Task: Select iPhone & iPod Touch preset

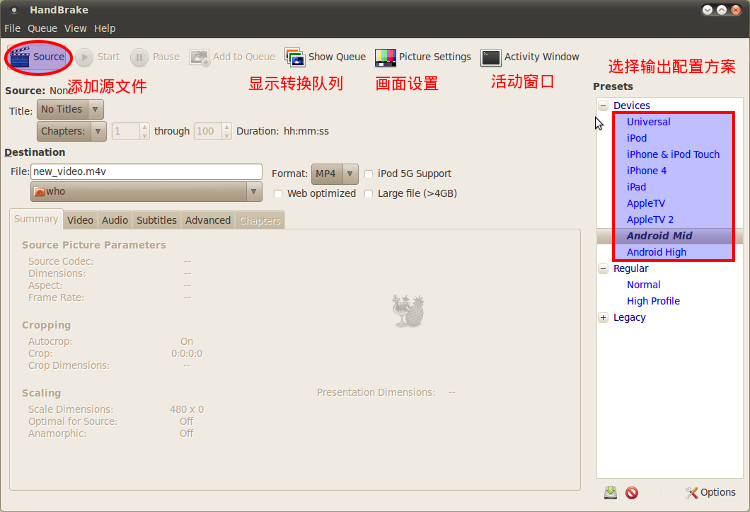Action: (x=673, y=155)
